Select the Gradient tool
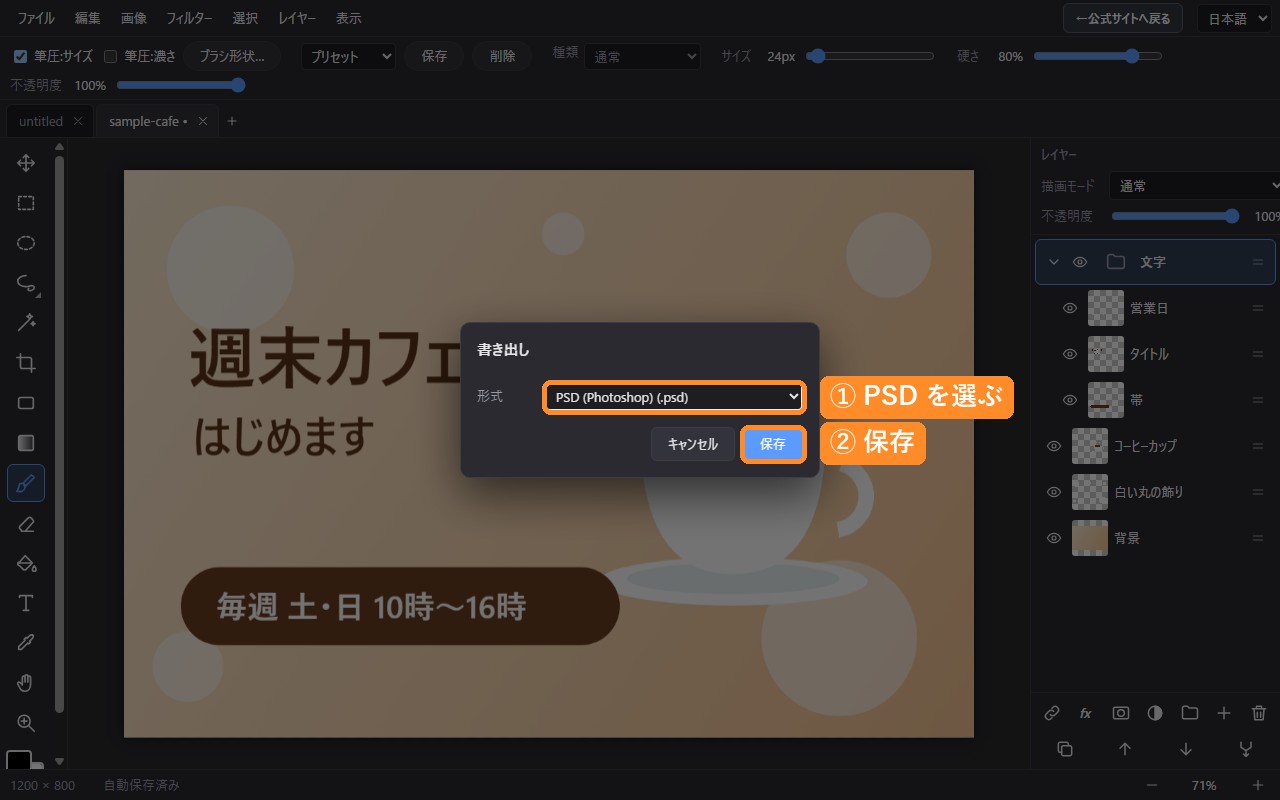1280x800 pixels. (x=26, y=443)
